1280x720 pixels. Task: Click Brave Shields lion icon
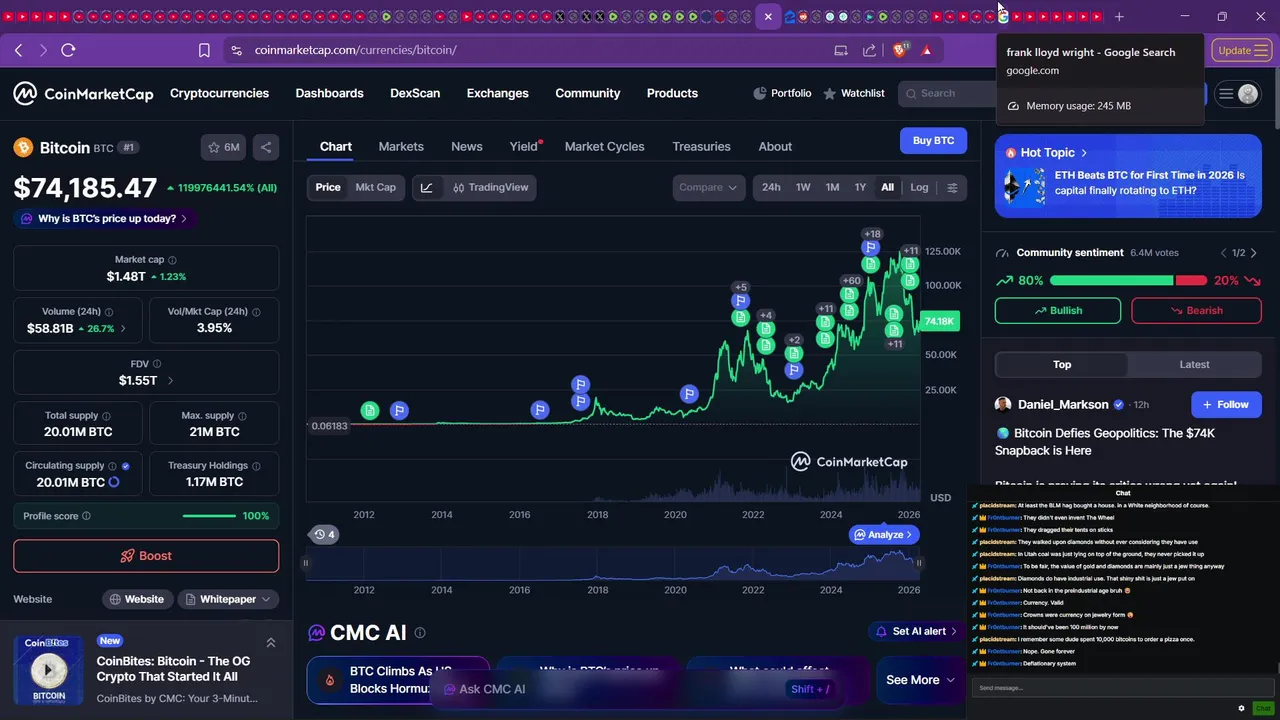tap(900, 50)
